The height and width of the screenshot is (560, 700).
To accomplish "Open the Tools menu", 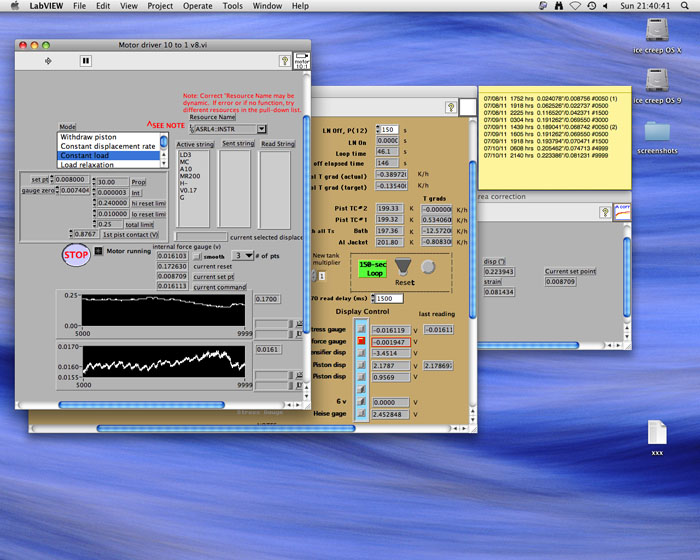I will coord(232,6).
